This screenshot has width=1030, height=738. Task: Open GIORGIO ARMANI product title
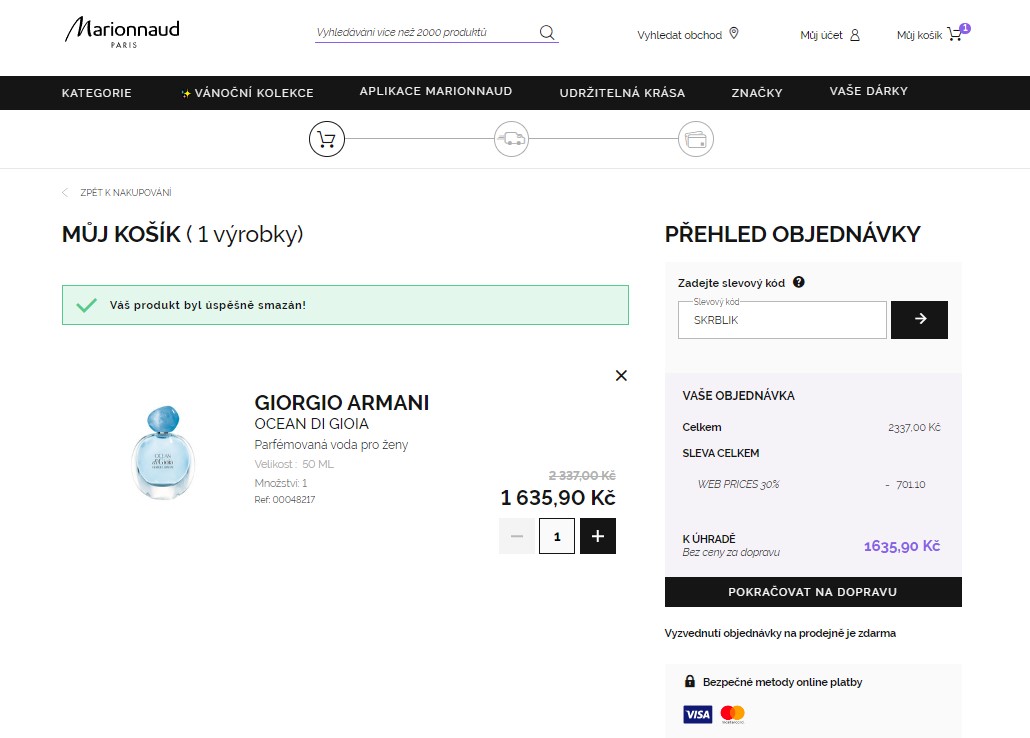[342, 402]
